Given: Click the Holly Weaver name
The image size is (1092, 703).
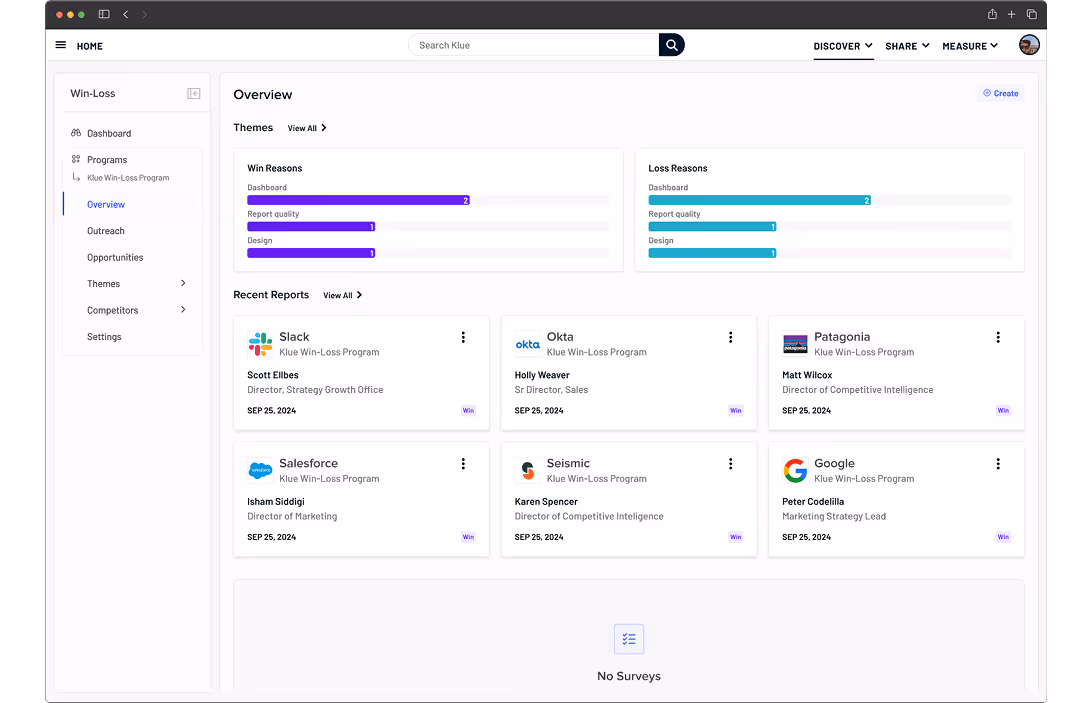Looking at the screenshot, I should 542,375.
